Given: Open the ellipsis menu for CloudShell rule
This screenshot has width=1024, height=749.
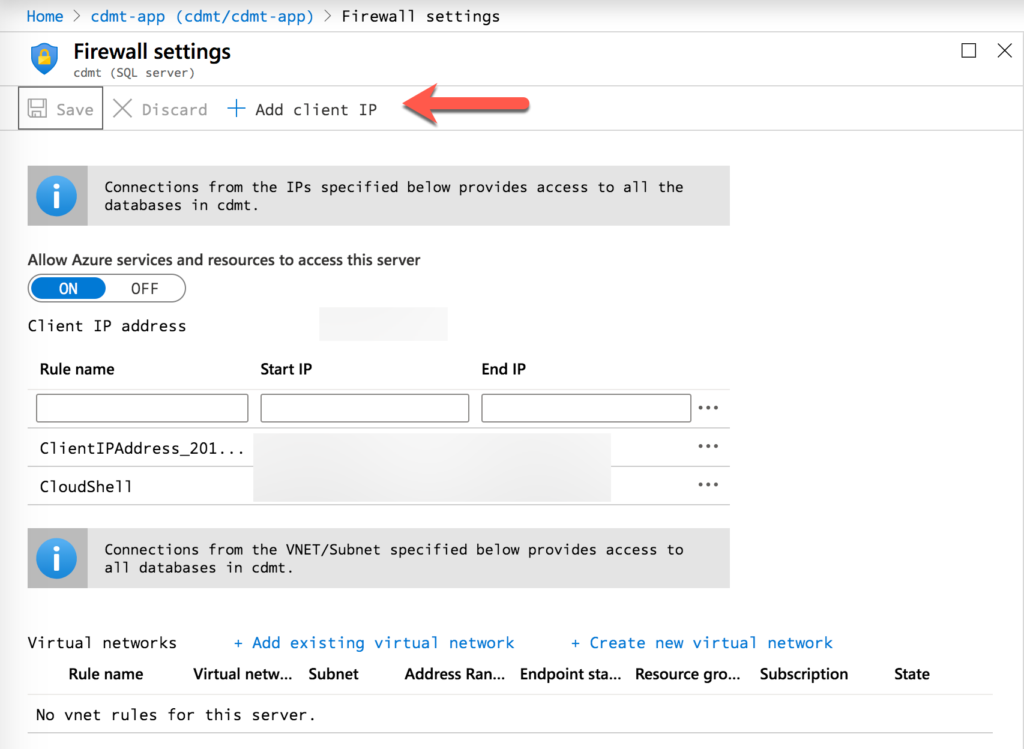Looking at the screenshot, I should [708, 485].
